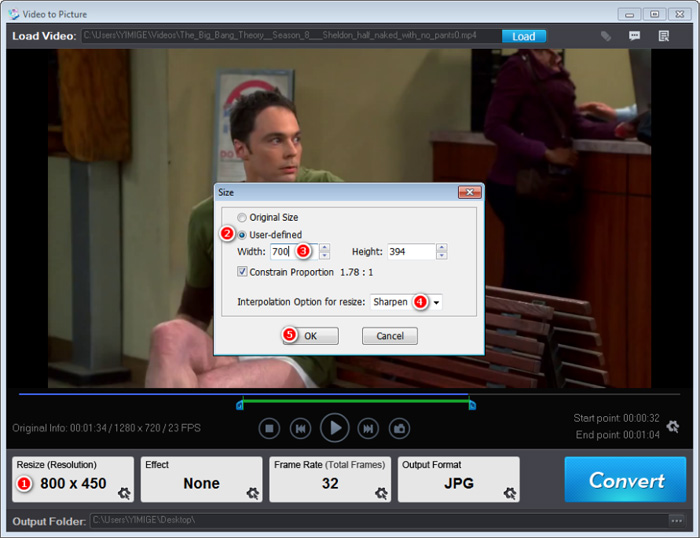Viewport: 700px width, 538px height.
Task: Click the Load Video path field
Action: 292,36
